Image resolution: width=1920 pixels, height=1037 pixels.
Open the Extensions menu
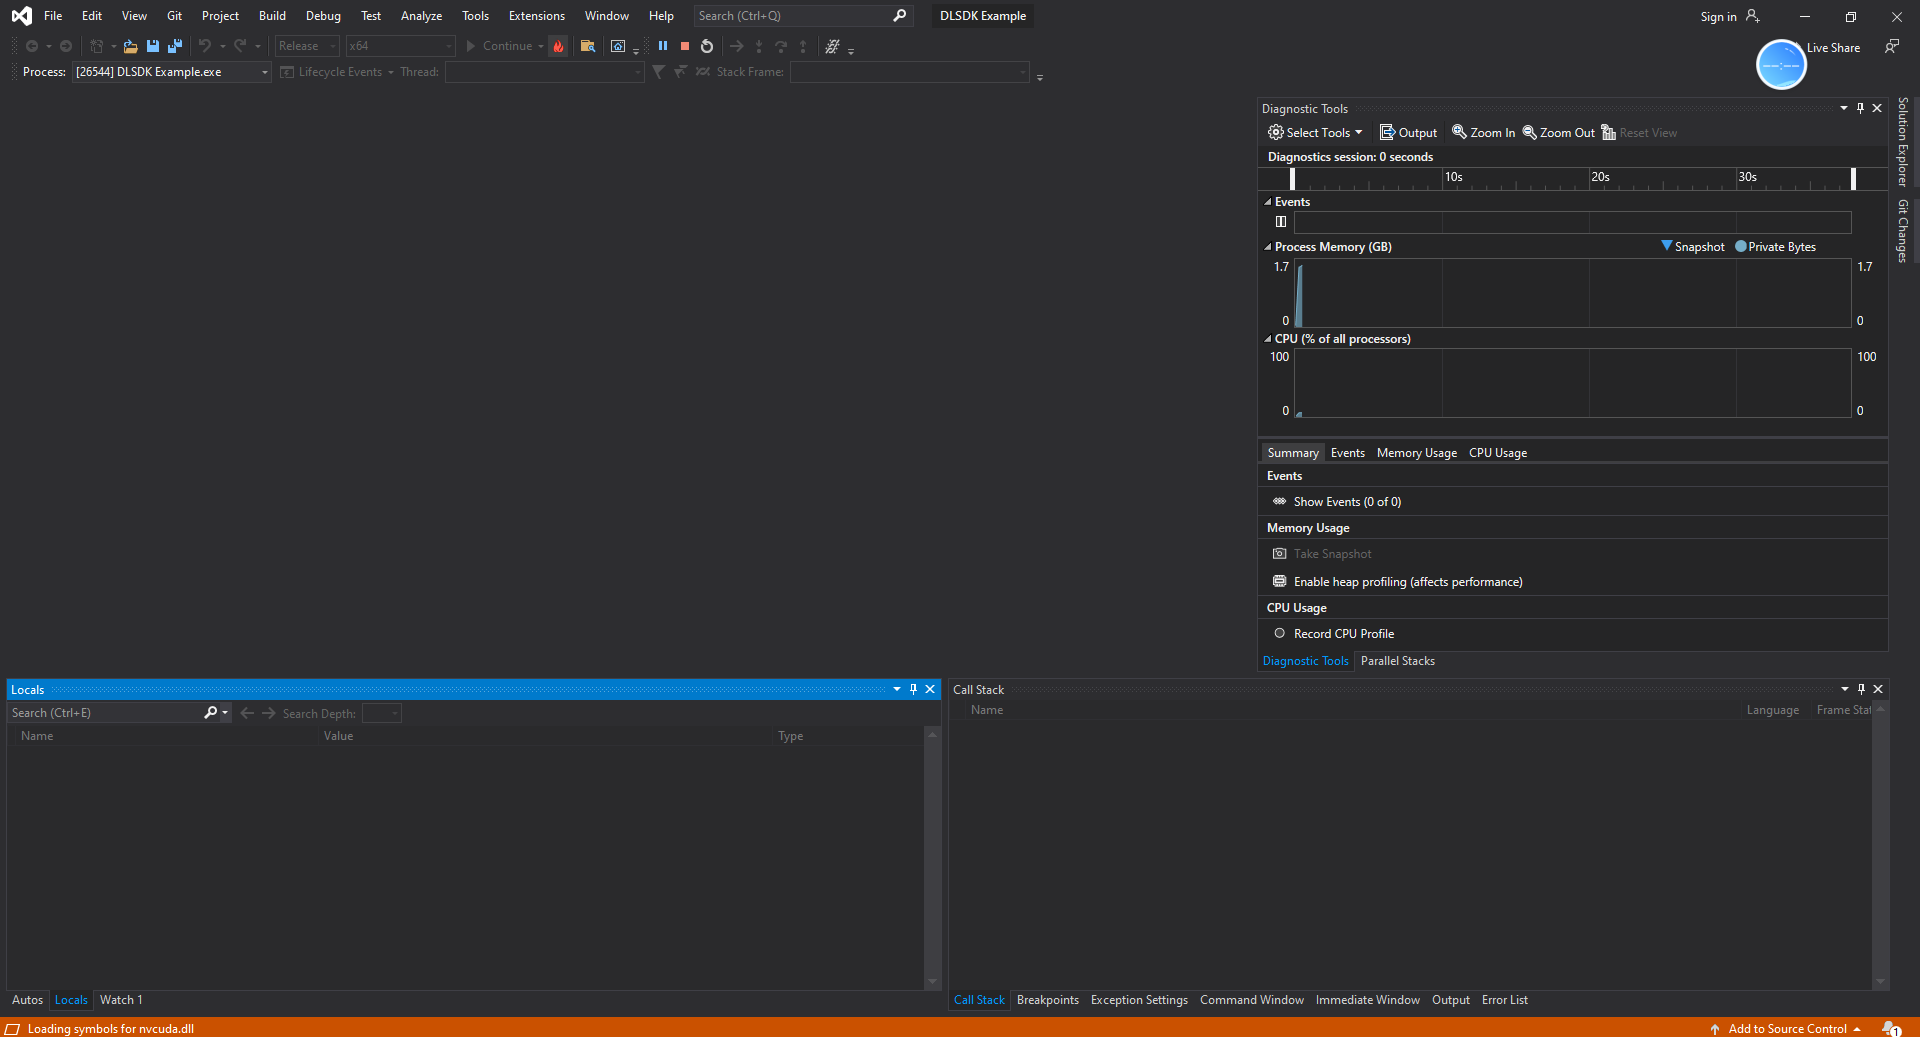pyautogui.click(x=537, y=16)
